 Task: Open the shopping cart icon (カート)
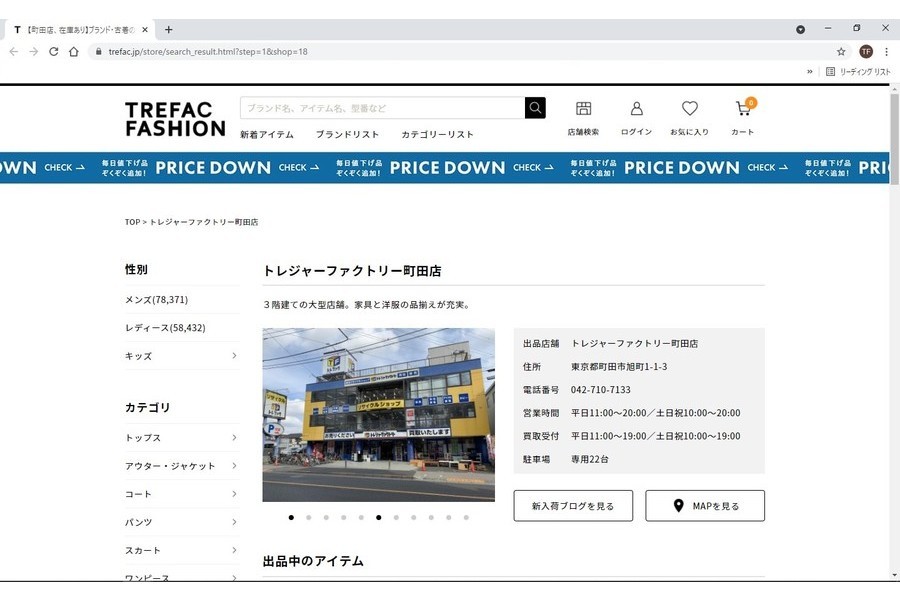[743, 118]
